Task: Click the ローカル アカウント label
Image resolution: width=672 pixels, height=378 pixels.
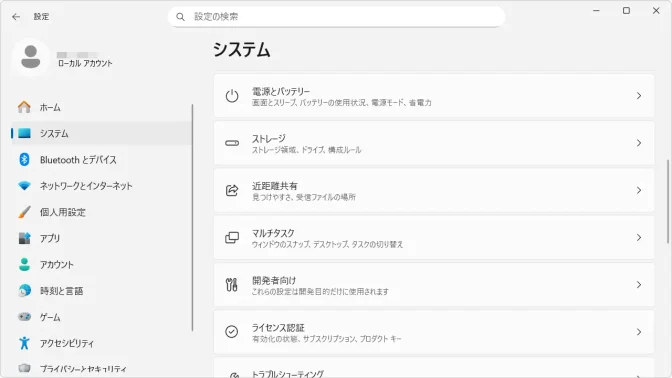Action: 85,63
